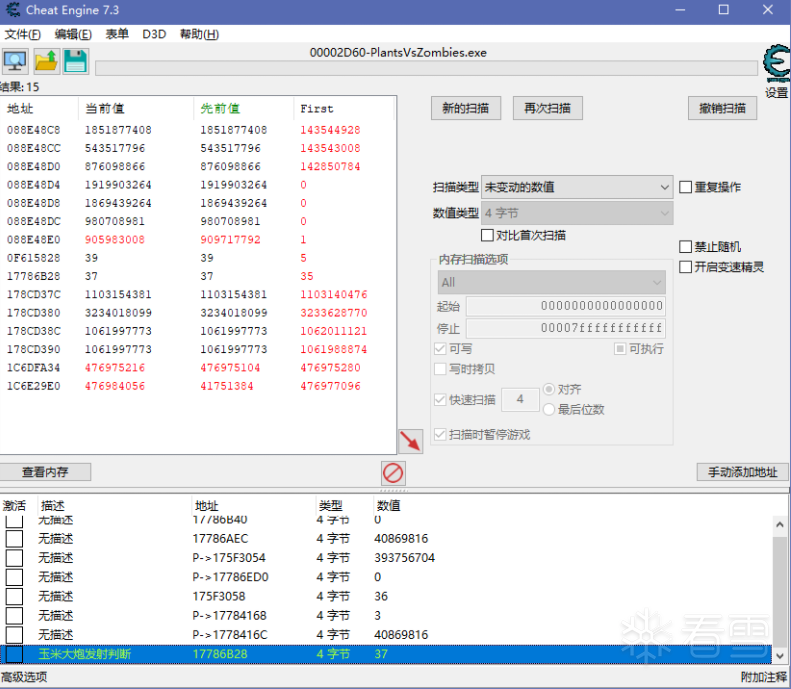Viewport: 791px width, 689px height.
Task: Activate checkbox for address 17786AEC row
Action: point(14,539)
